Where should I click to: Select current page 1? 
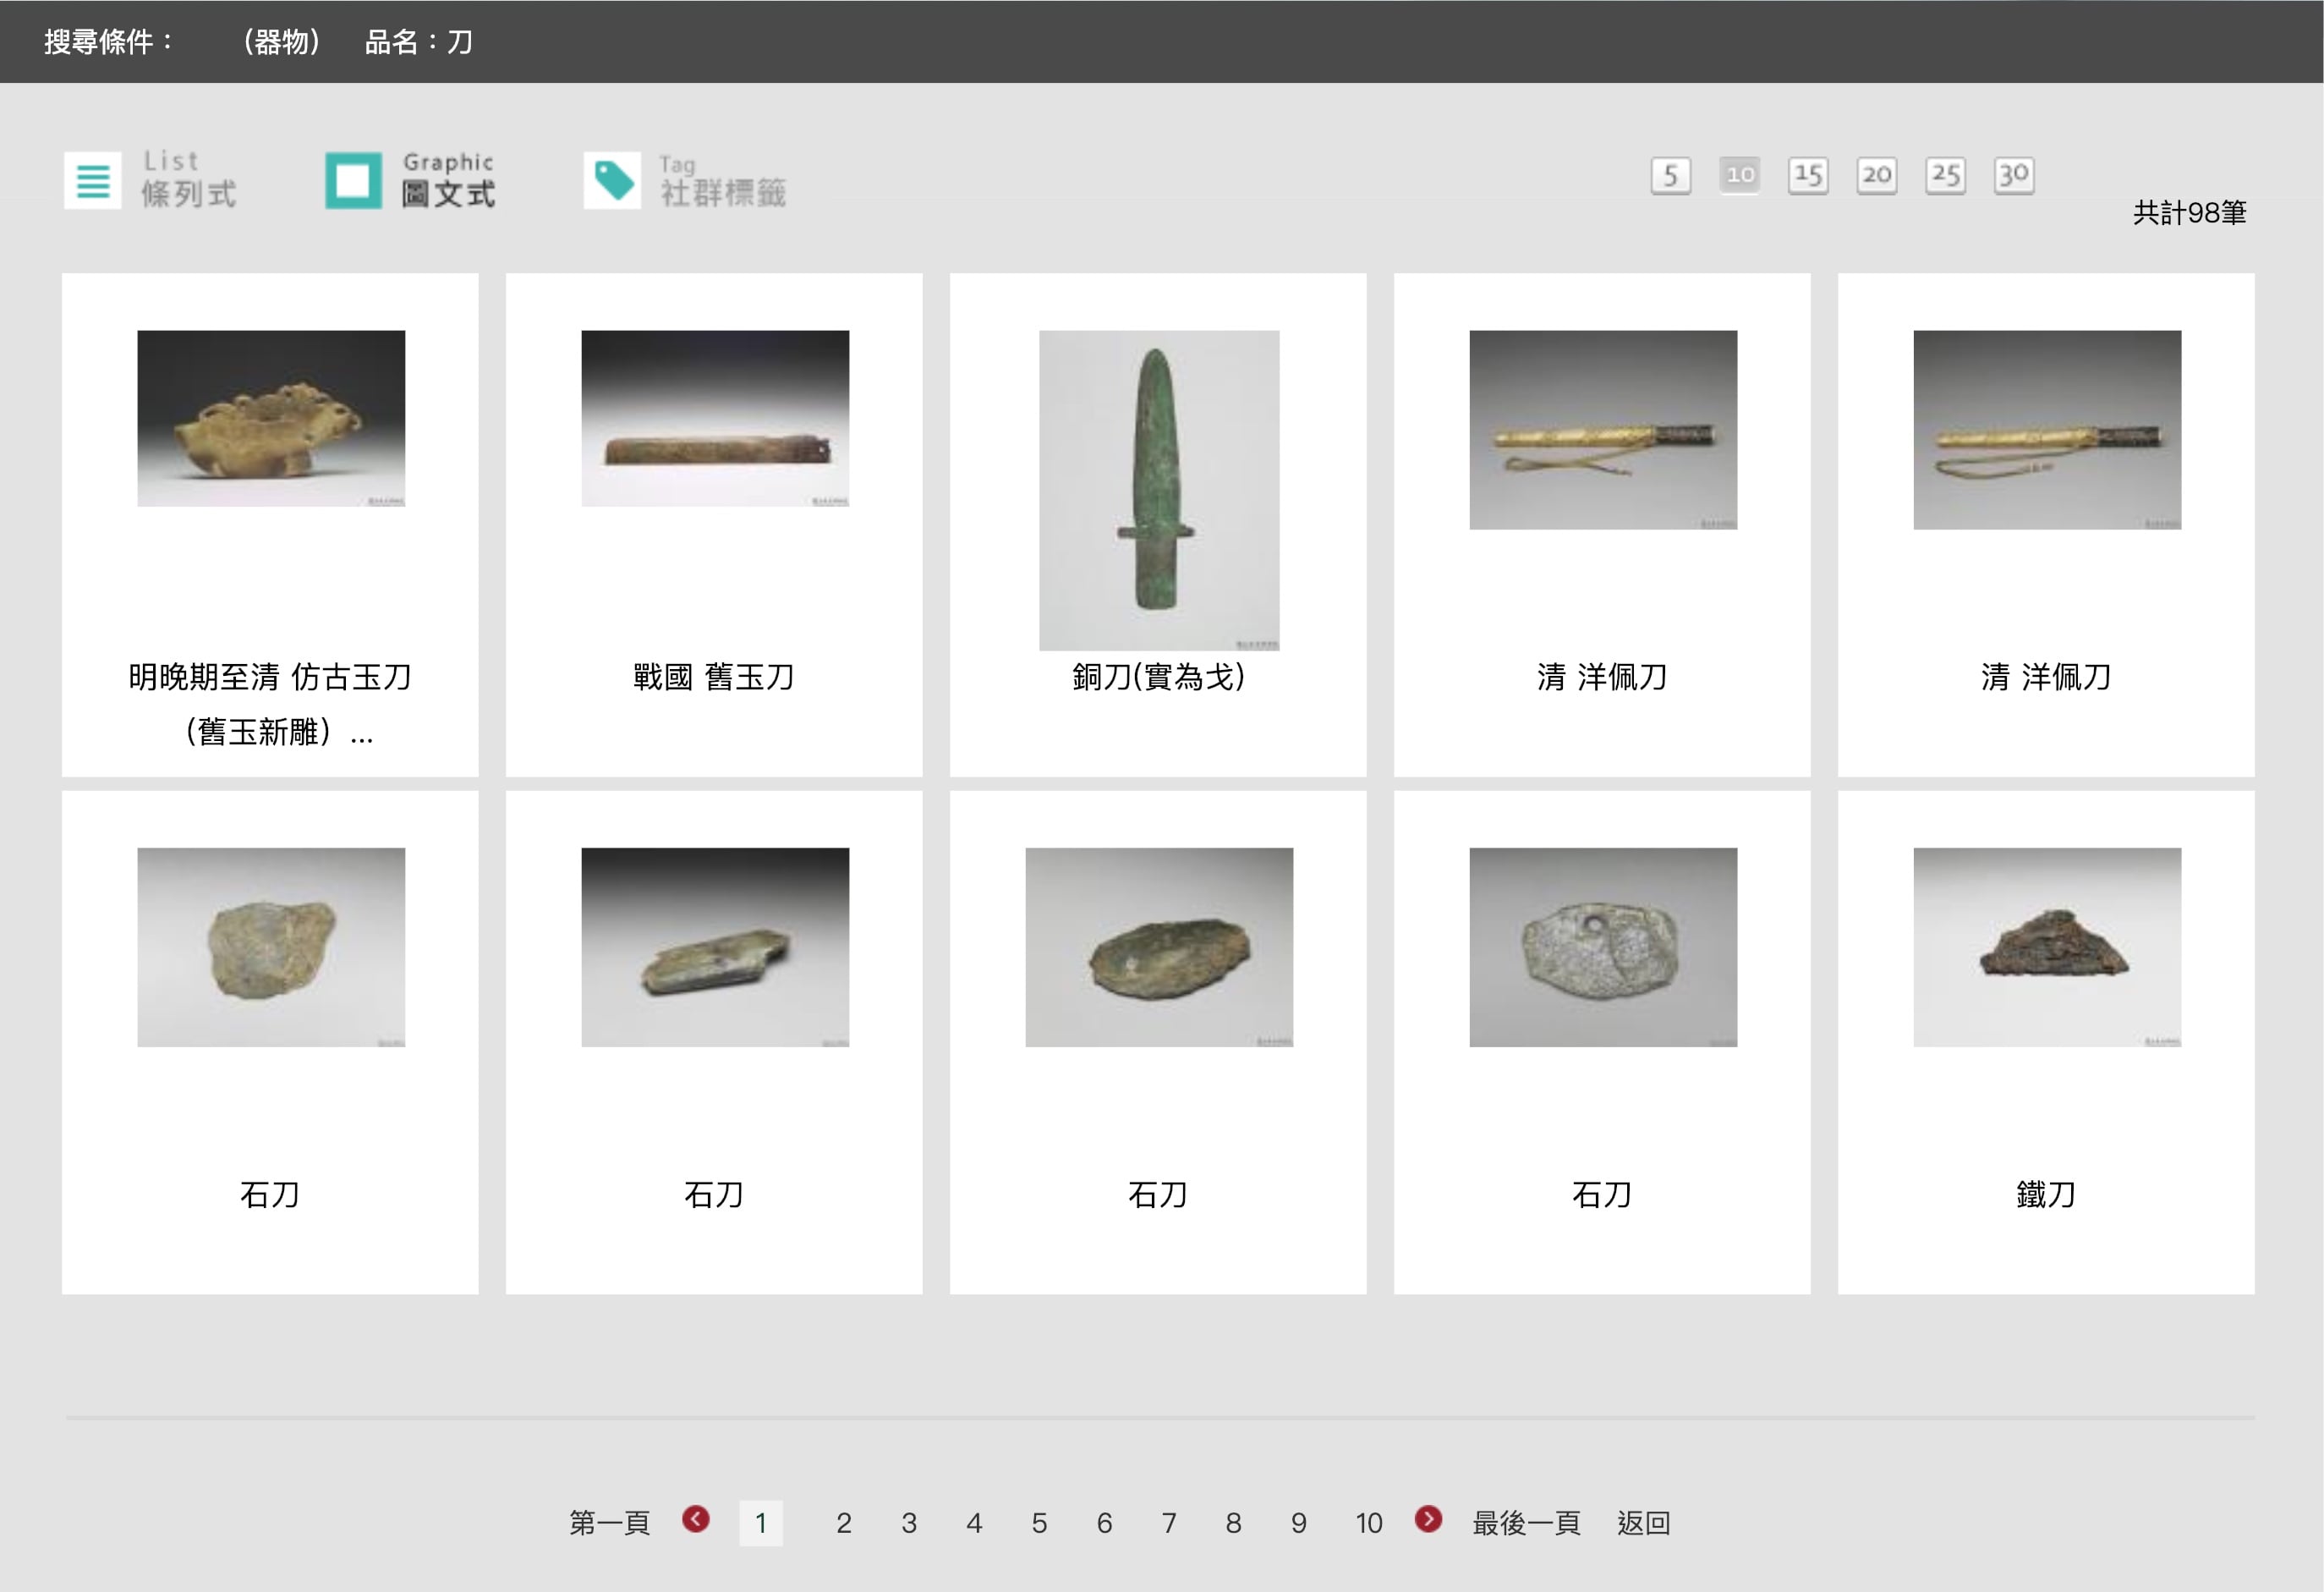point(761,1523)
